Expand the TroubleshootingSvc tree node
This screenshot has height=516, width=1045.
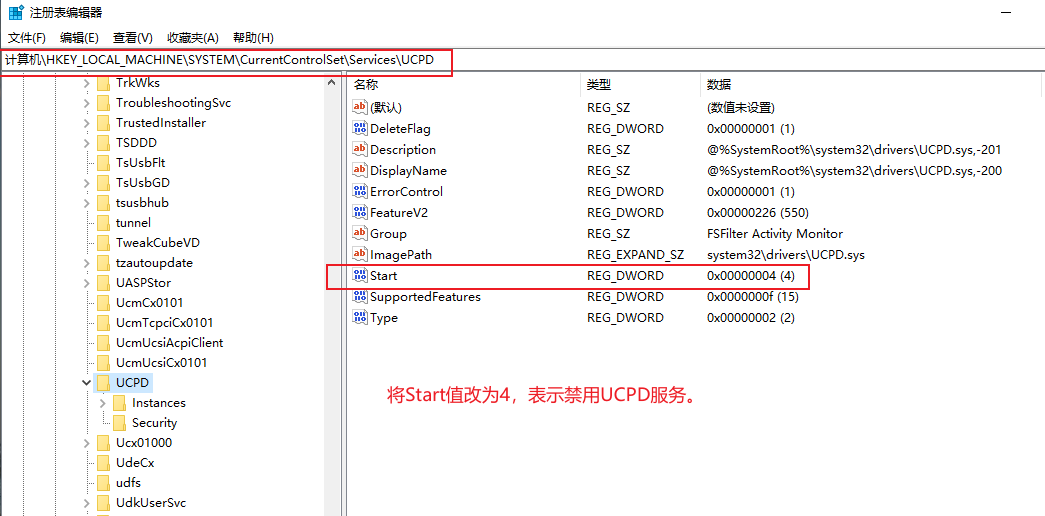pos(87,103)
